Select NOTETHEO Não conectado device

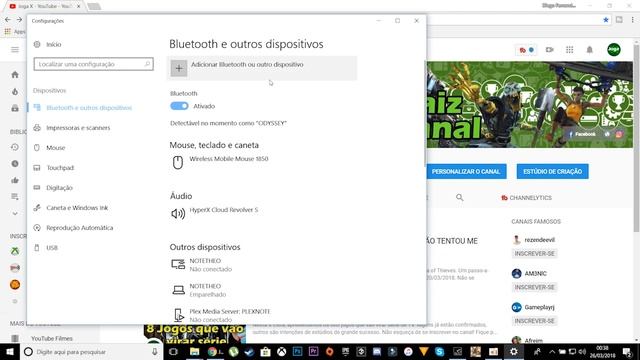pyautogui.click(x=211, y=265)
